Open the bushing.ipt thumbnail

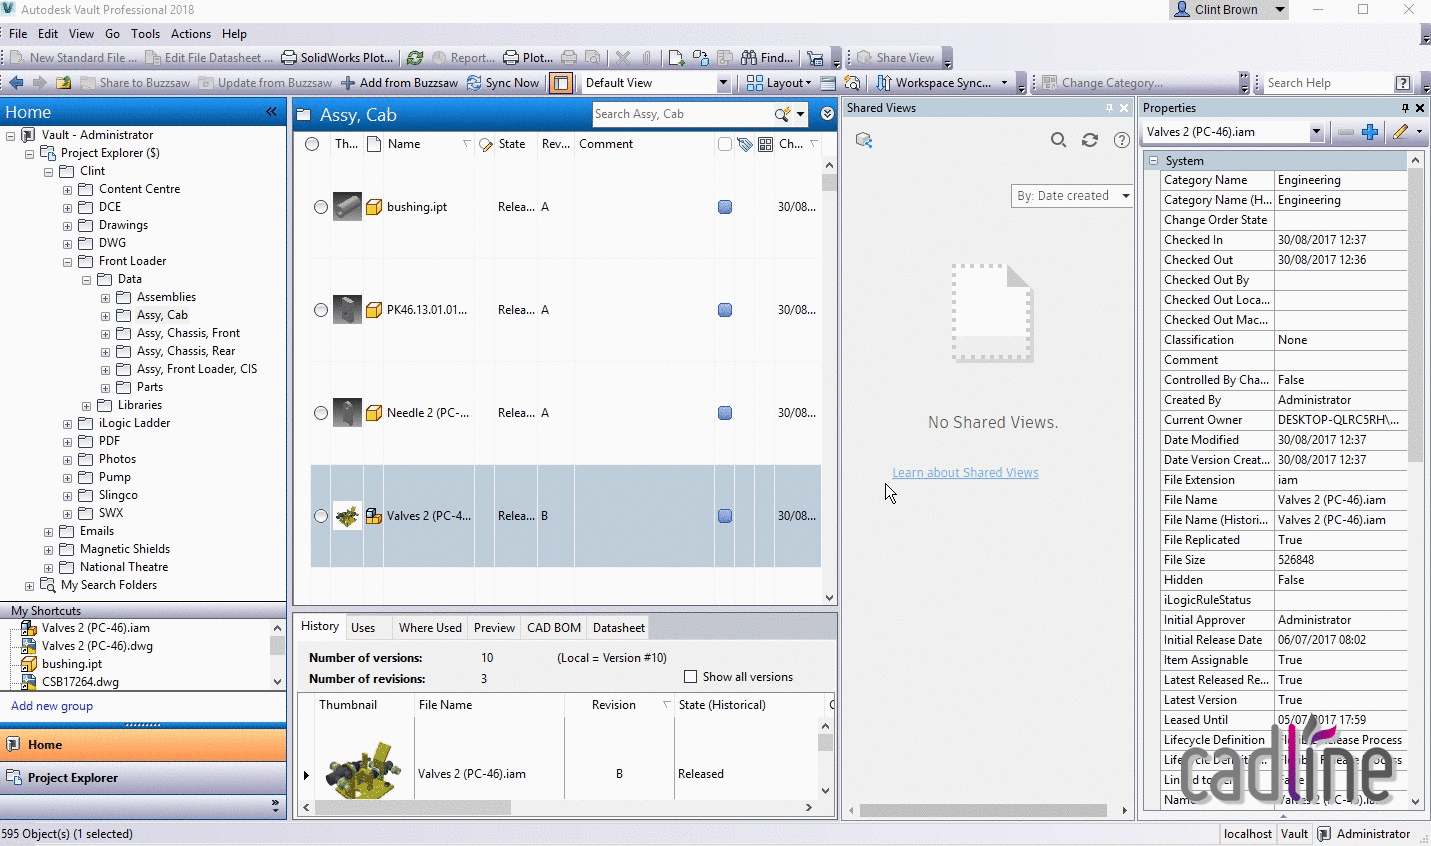347,207
